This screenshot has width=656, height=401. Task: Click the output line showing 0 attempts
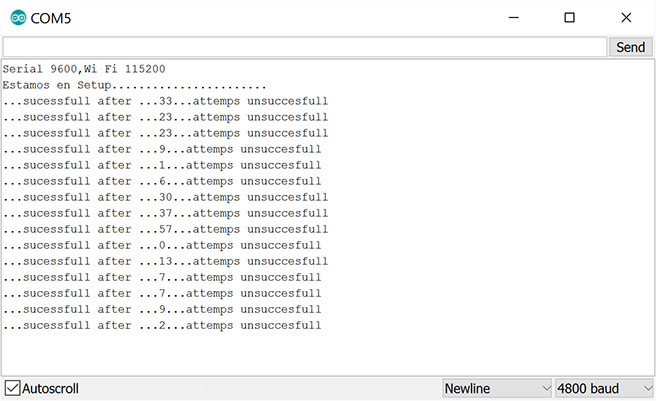click(162, 245)
